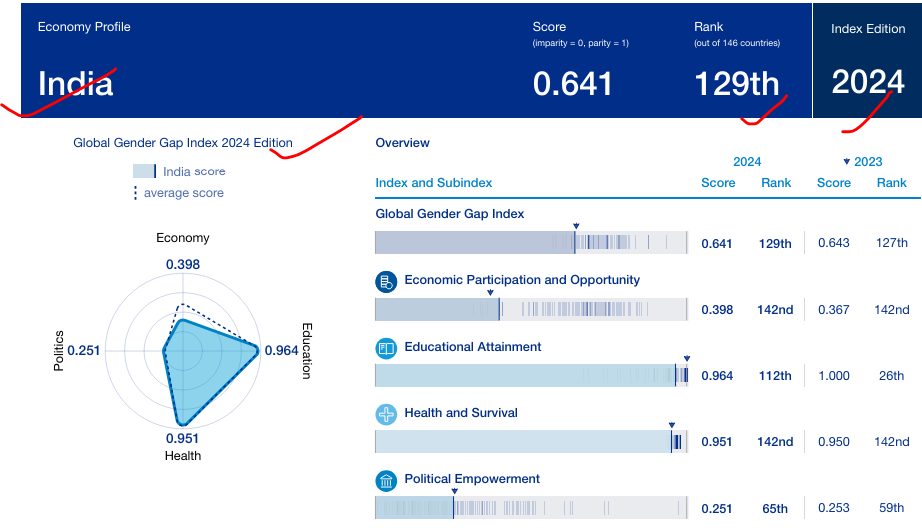Click the Economy 0.398 radar value
The image size is (922, 528).
tap(183, 265)
